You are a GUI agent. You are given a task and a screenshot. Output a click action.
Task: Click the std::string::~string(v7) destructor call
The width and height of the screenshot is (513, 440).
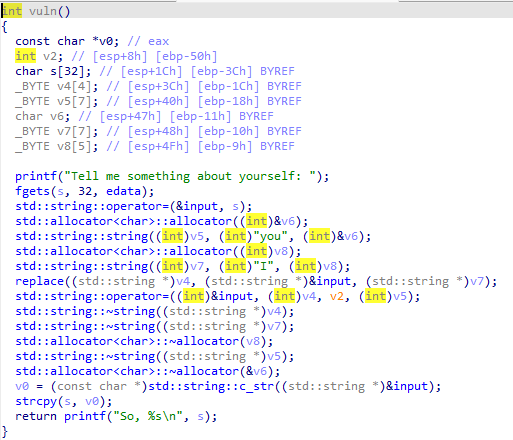pos(155,326)
